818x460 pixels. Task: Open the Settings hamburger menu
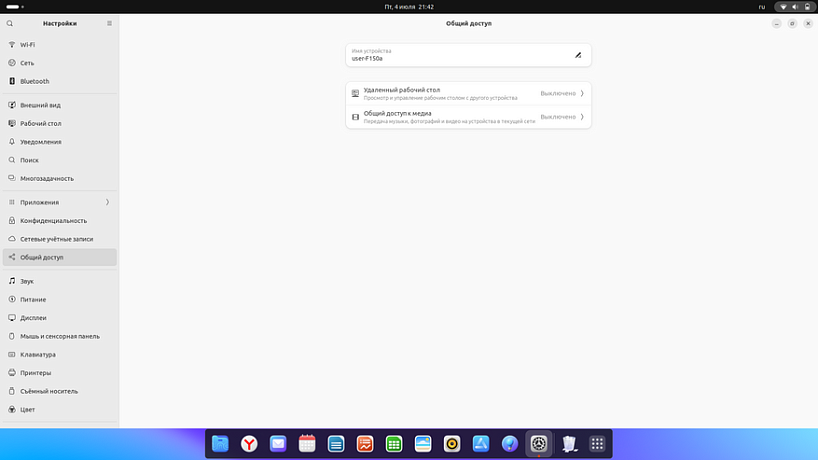coord(110,23)
